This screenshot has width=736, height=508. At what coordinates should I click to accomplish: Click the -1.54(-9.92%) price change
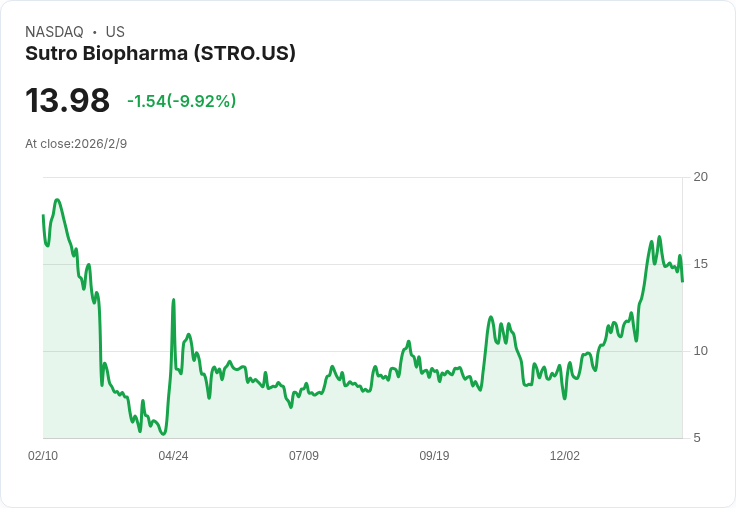tap(181, 101)
